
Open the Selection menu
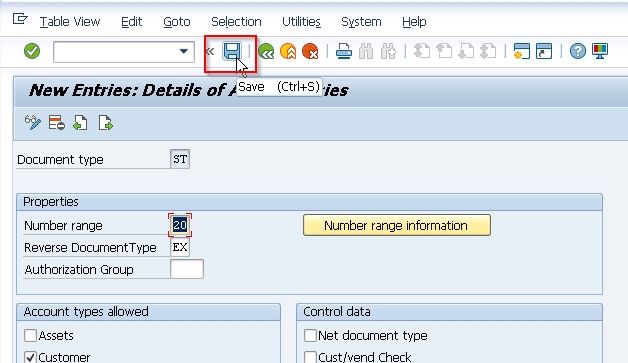click(236, 22)
